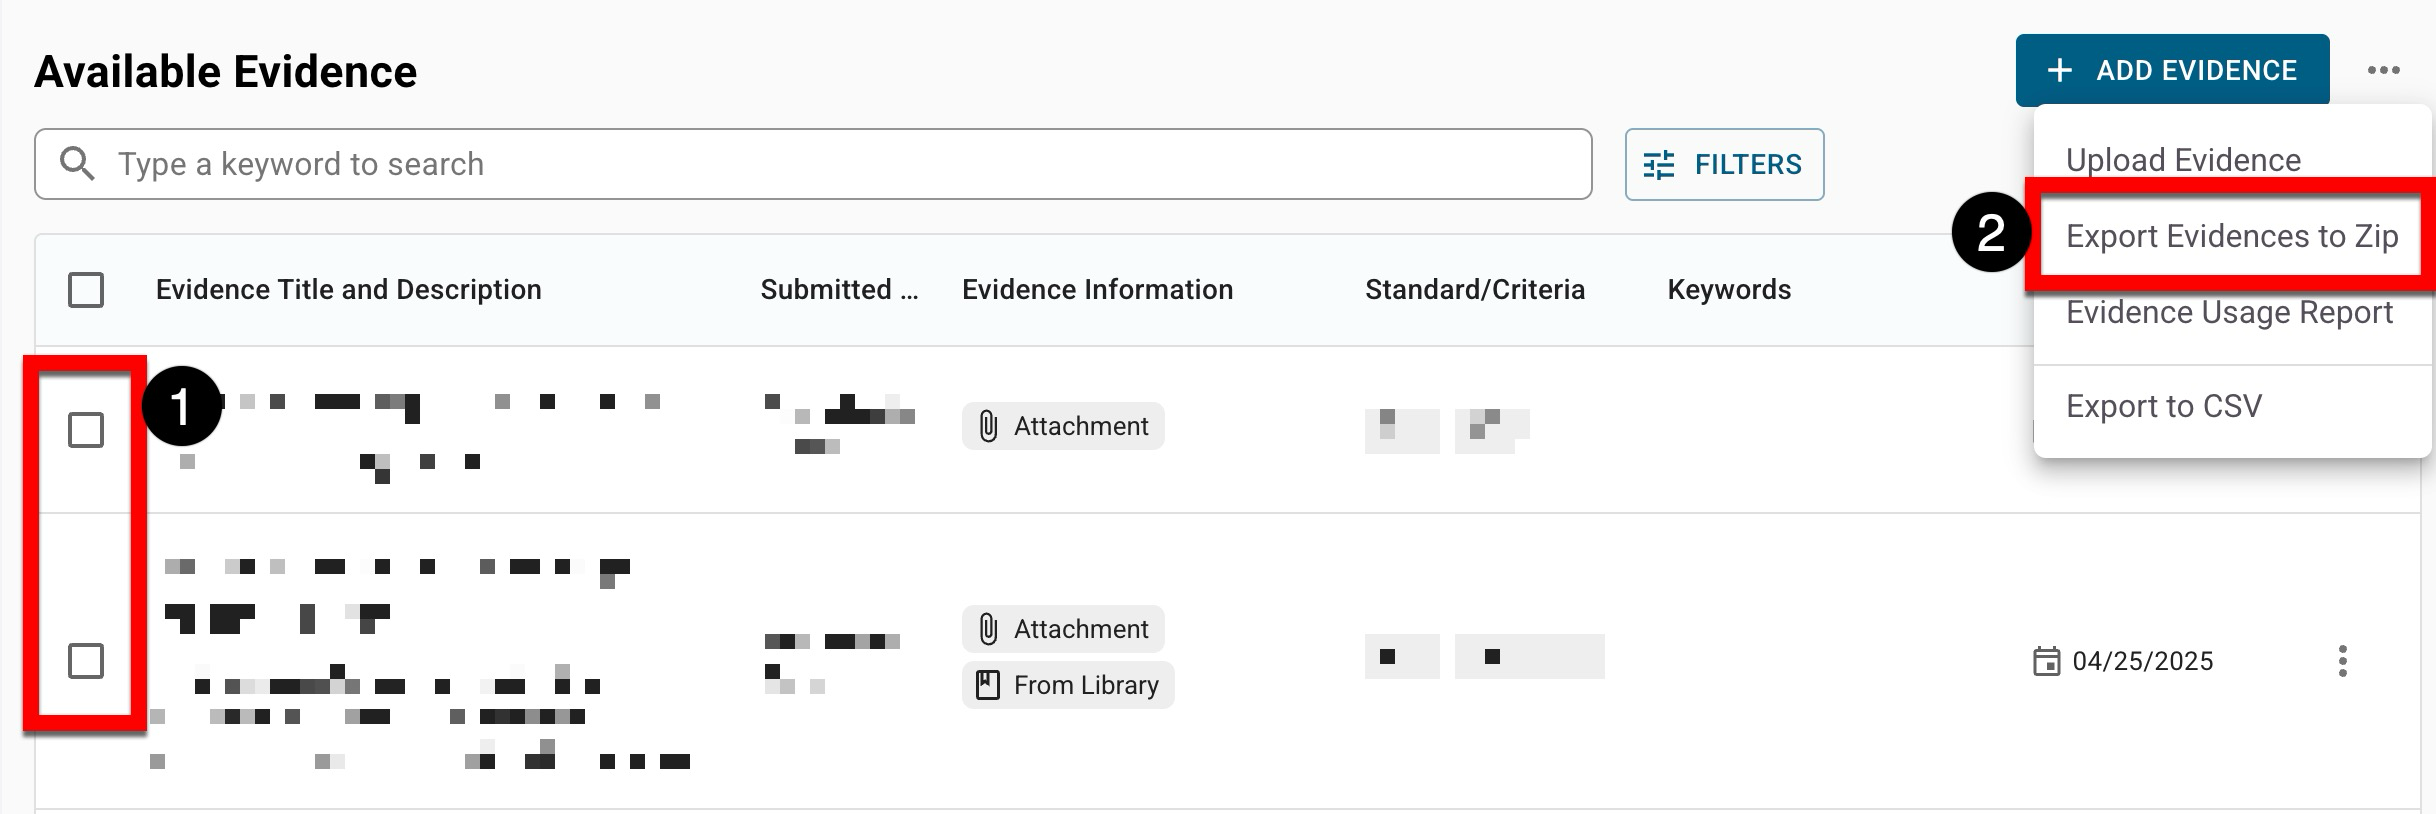Open the three-dot options menu beside Add Evidence
The image size is (2436, 814).
(2383, 70)
